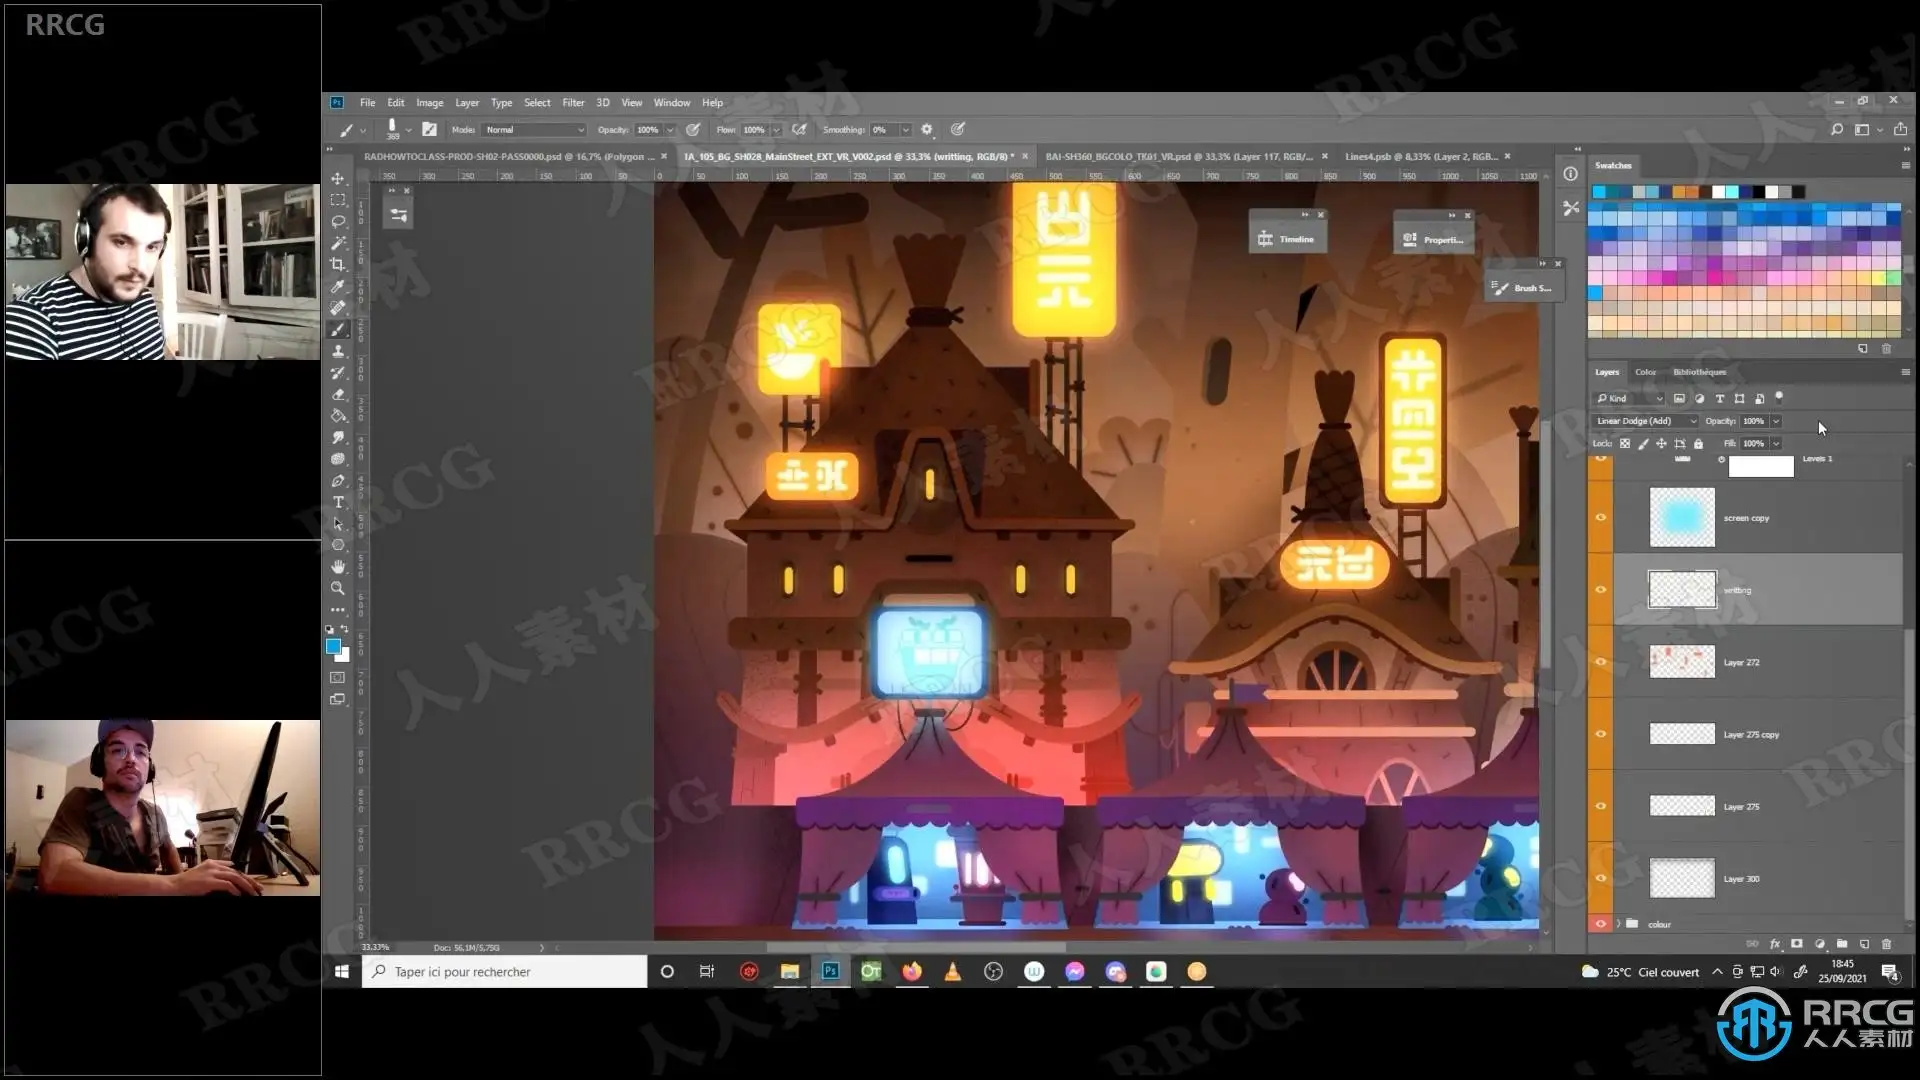Hide the screen copy layer
Viewport: 1920px width, 1080px height.
(x=1601, y=518)
